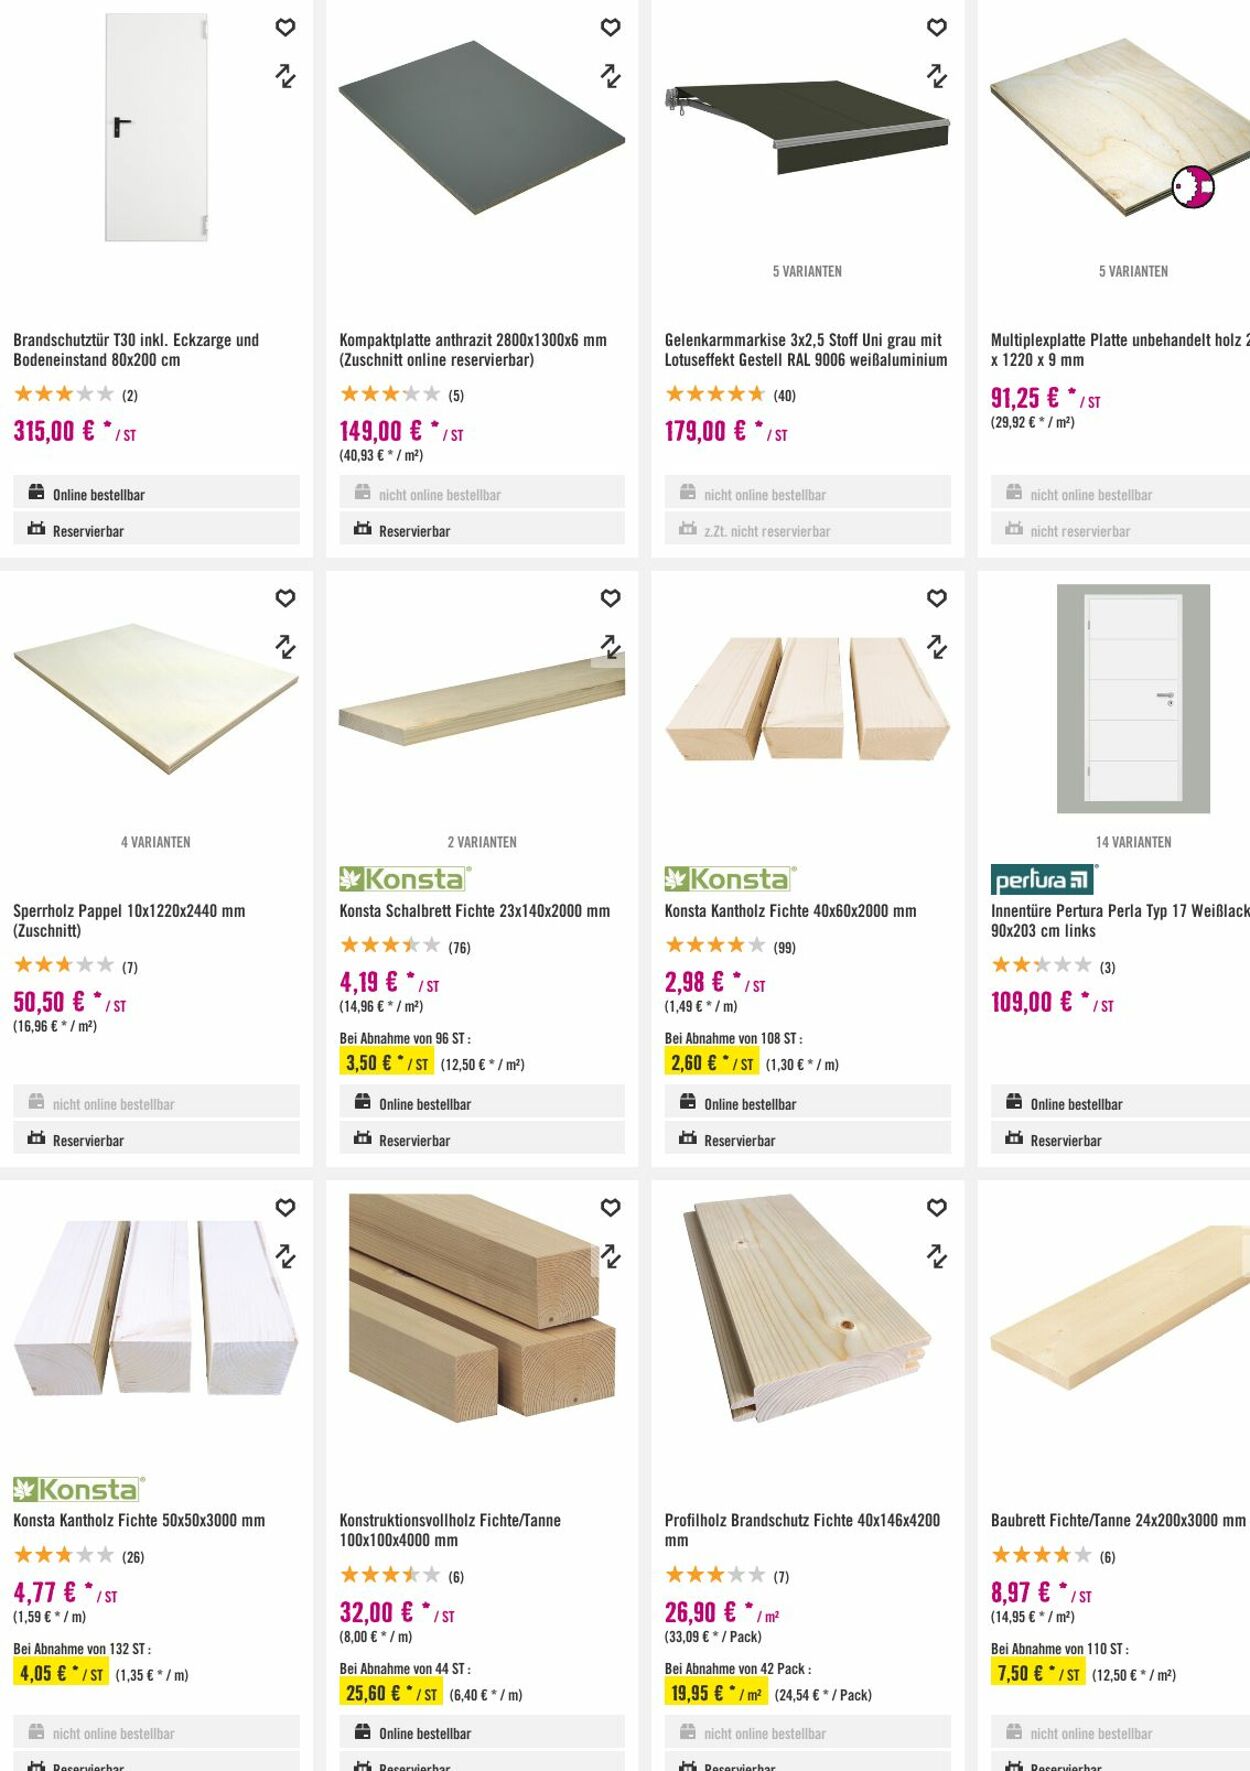The height and width of the screenshot is (1771, 1250).
Task: Add Brandschutztür T30 to wishlist
Action: coord(285,28)
